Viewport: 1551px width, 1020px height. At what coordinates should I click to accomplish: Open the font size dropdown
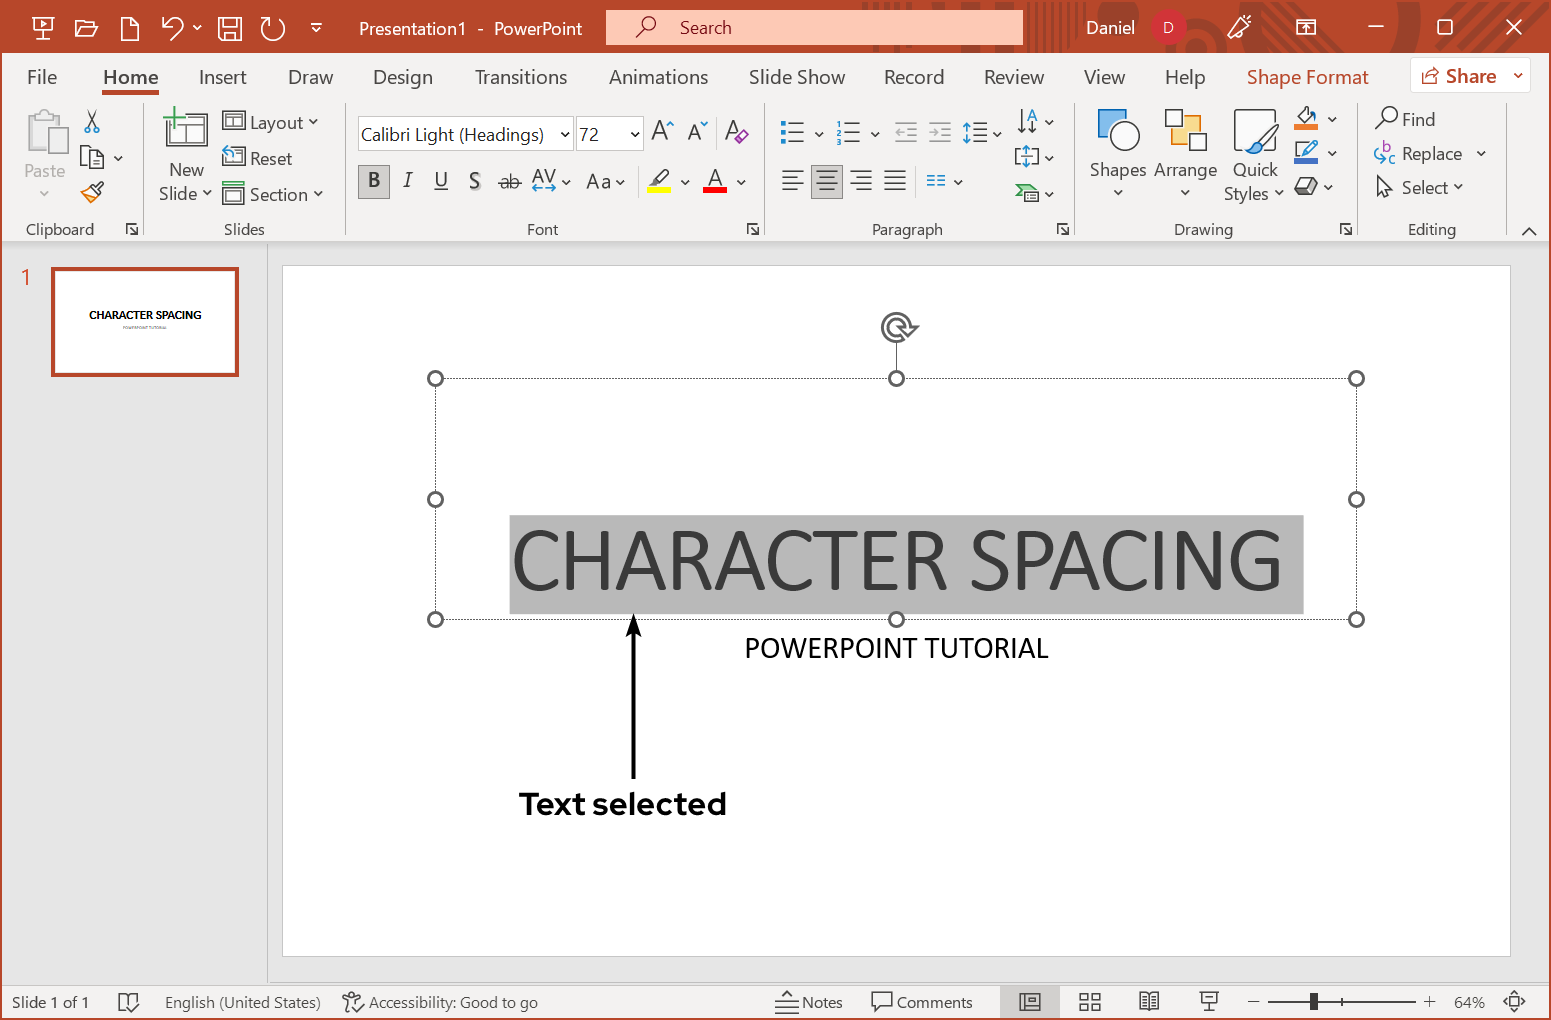coord(637,133)
